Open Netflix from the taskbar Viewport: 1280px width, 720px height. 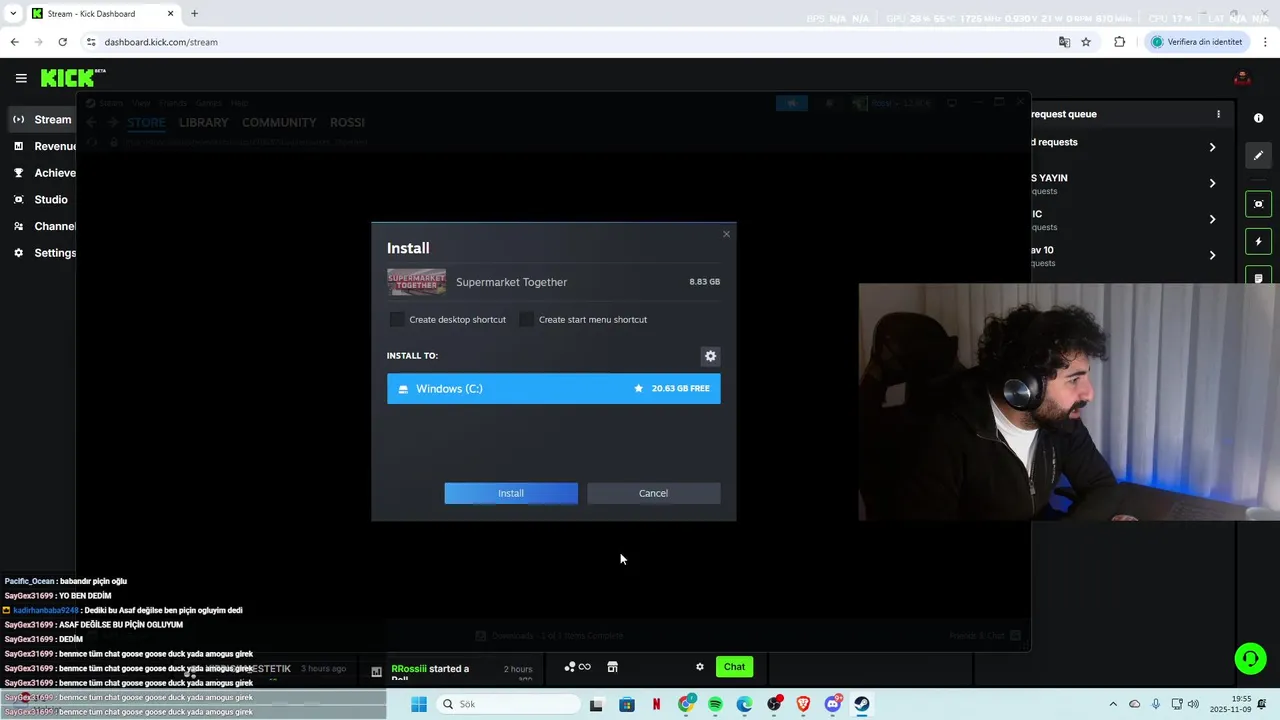(x=656, y=704)
